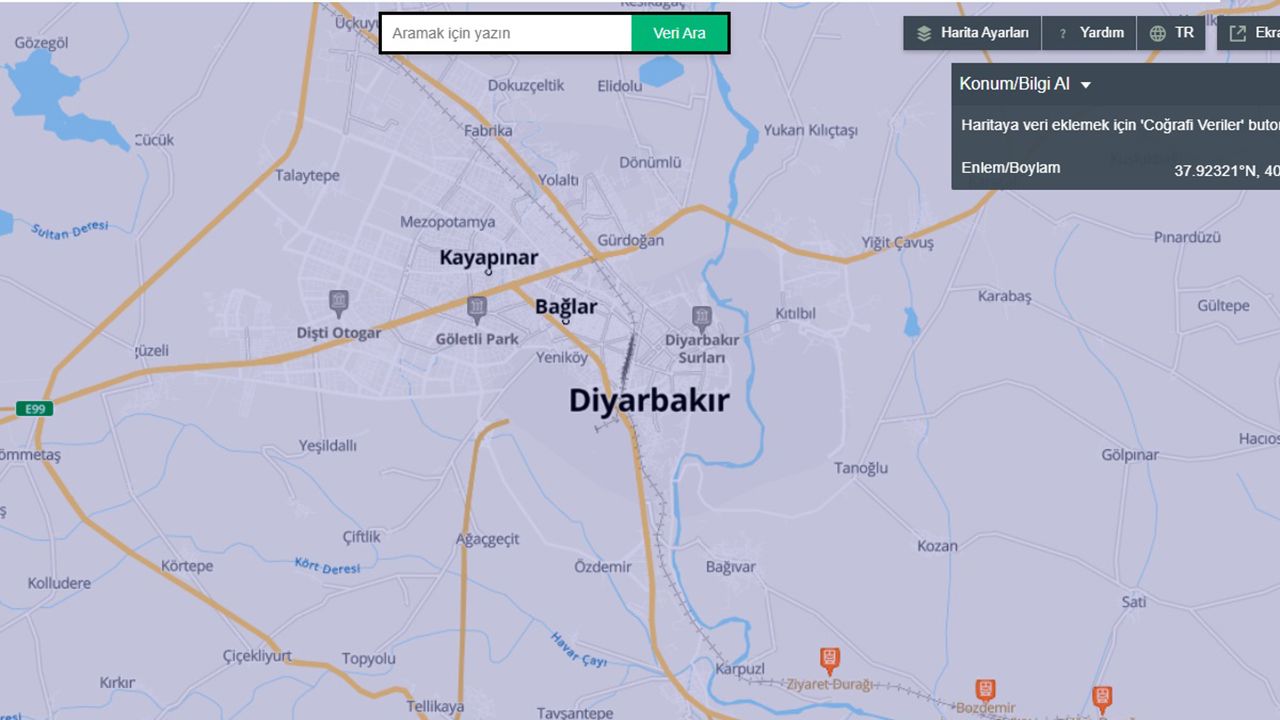Click the Kört Deresi stream label
The width and height of the screenshot is (1280, 720).
click(x=327, y=566)
